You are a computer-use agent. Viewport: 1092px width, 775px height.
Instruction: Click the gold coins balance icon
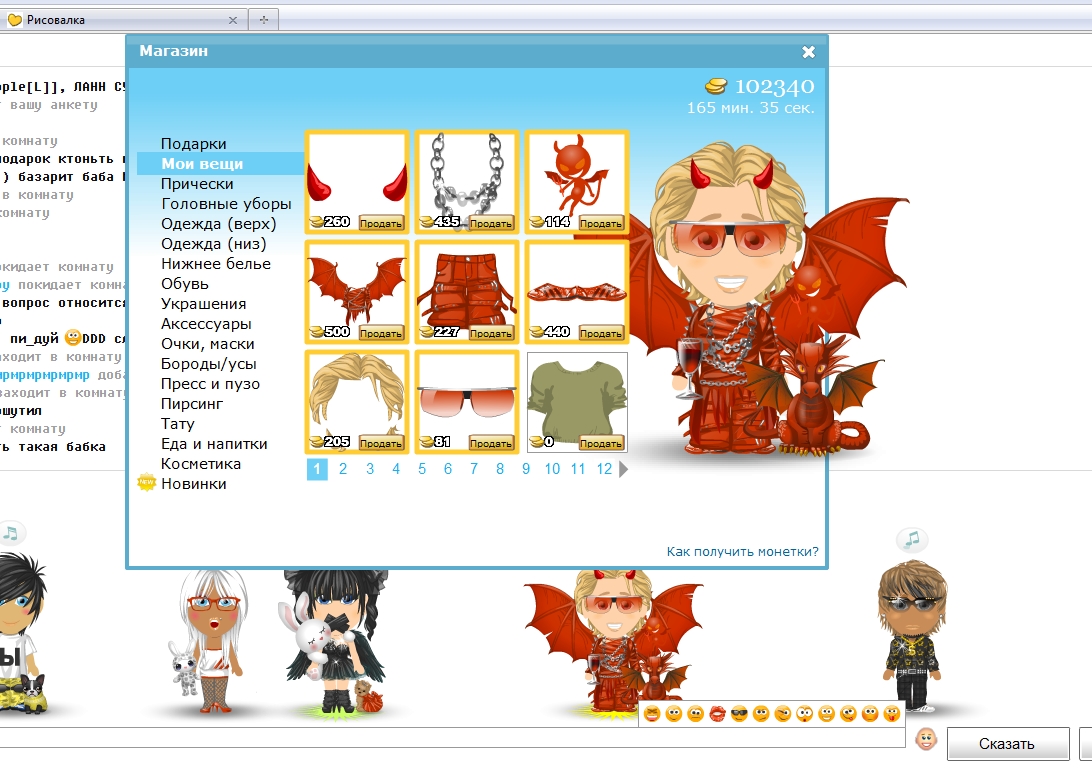[717, 86]
